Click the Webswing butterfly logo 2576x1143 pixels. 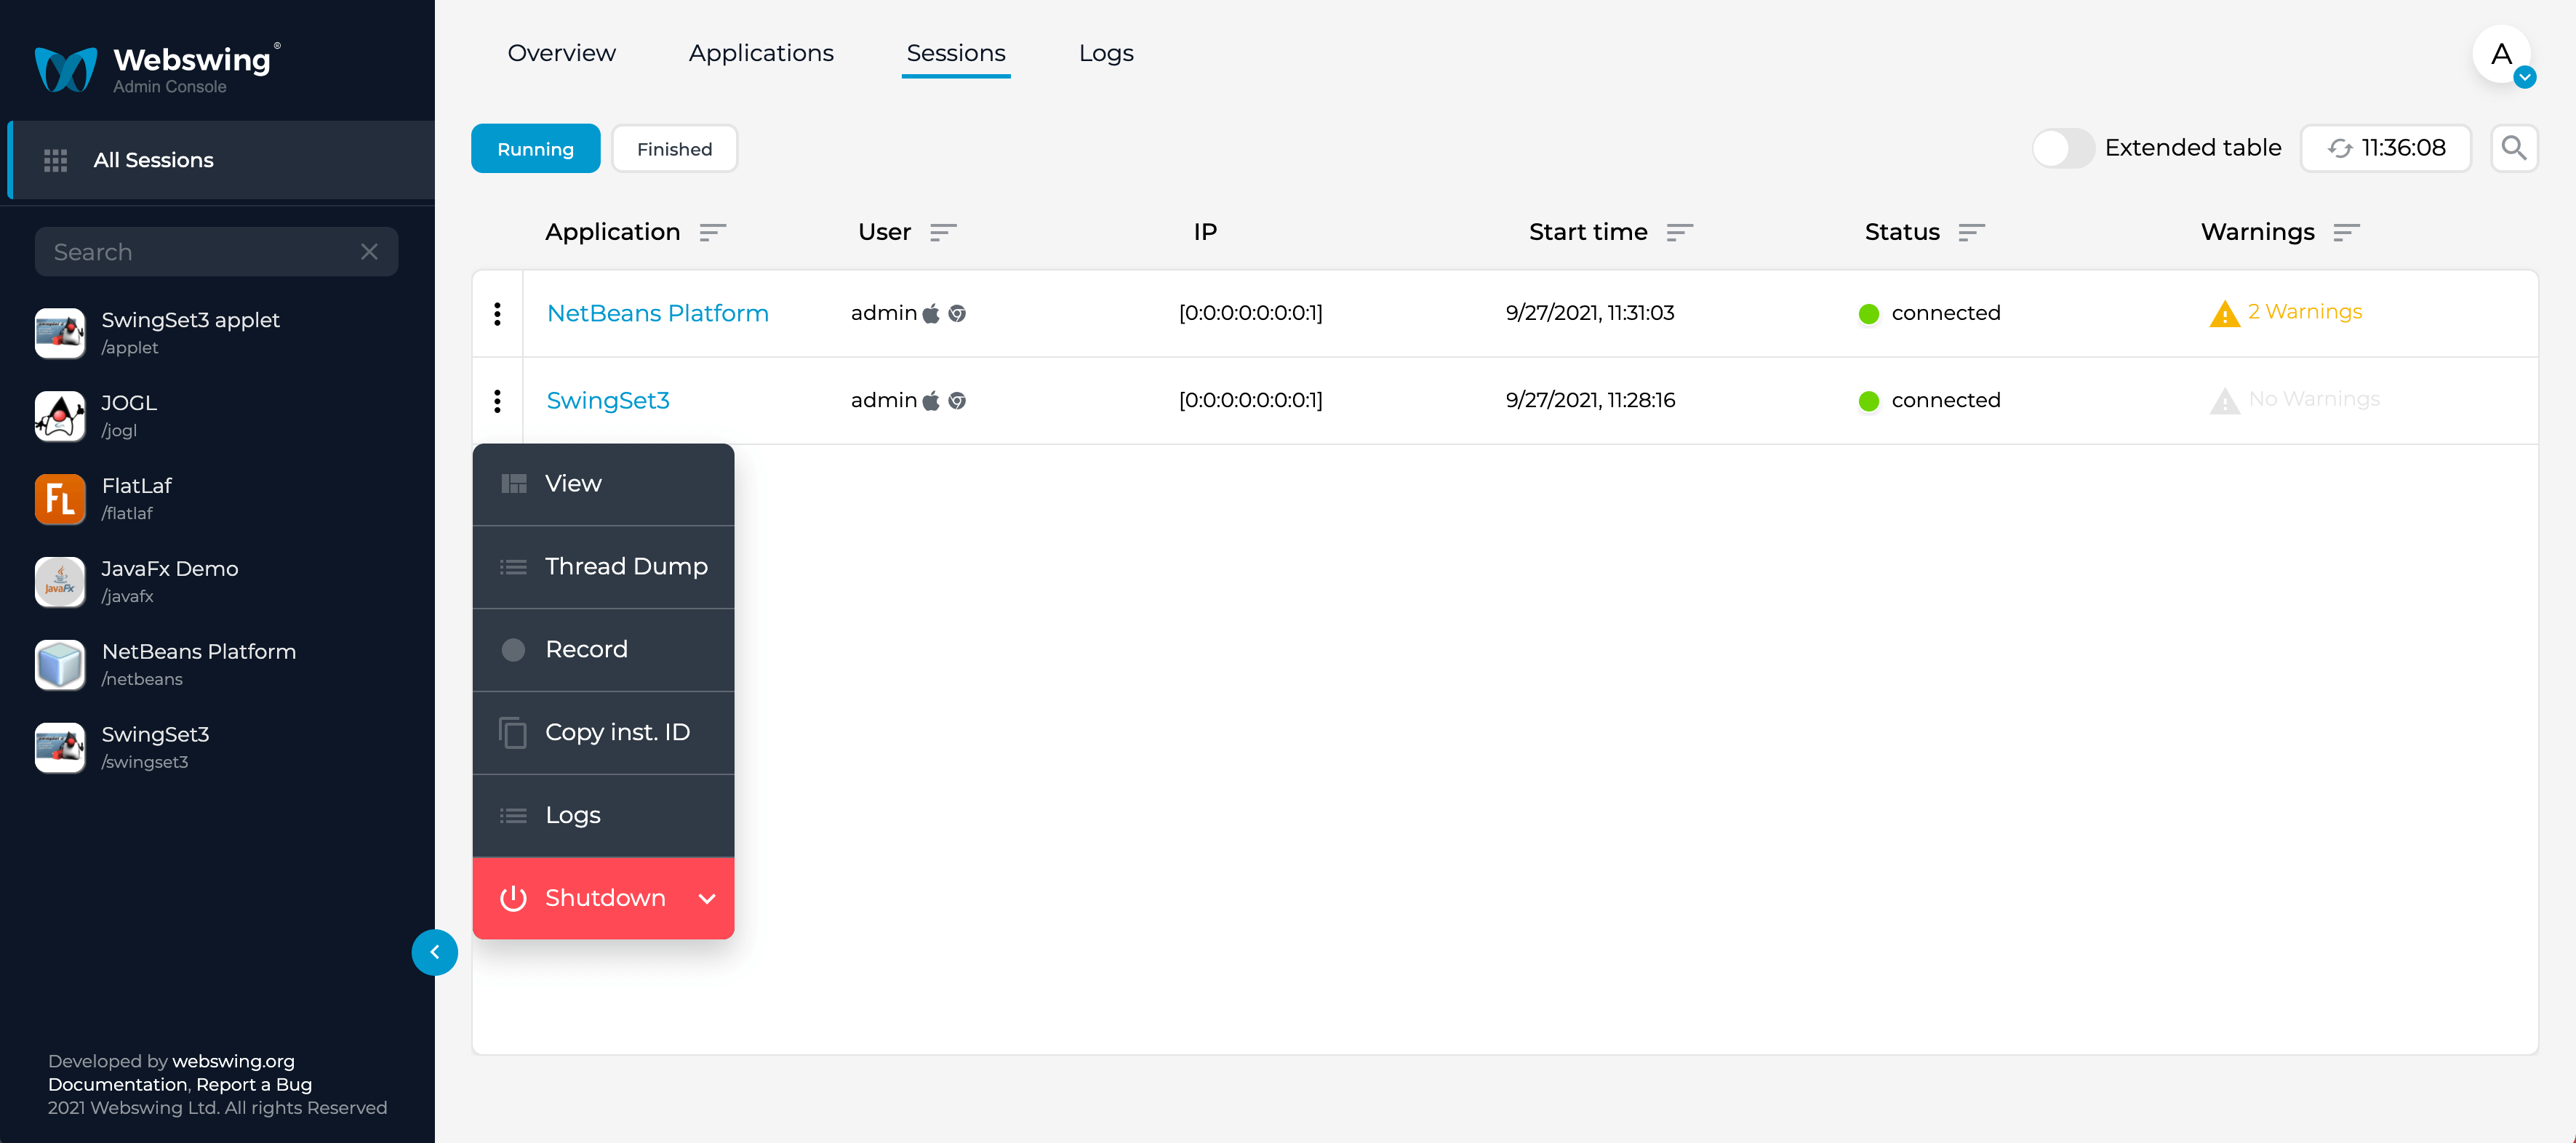[66, 69]
